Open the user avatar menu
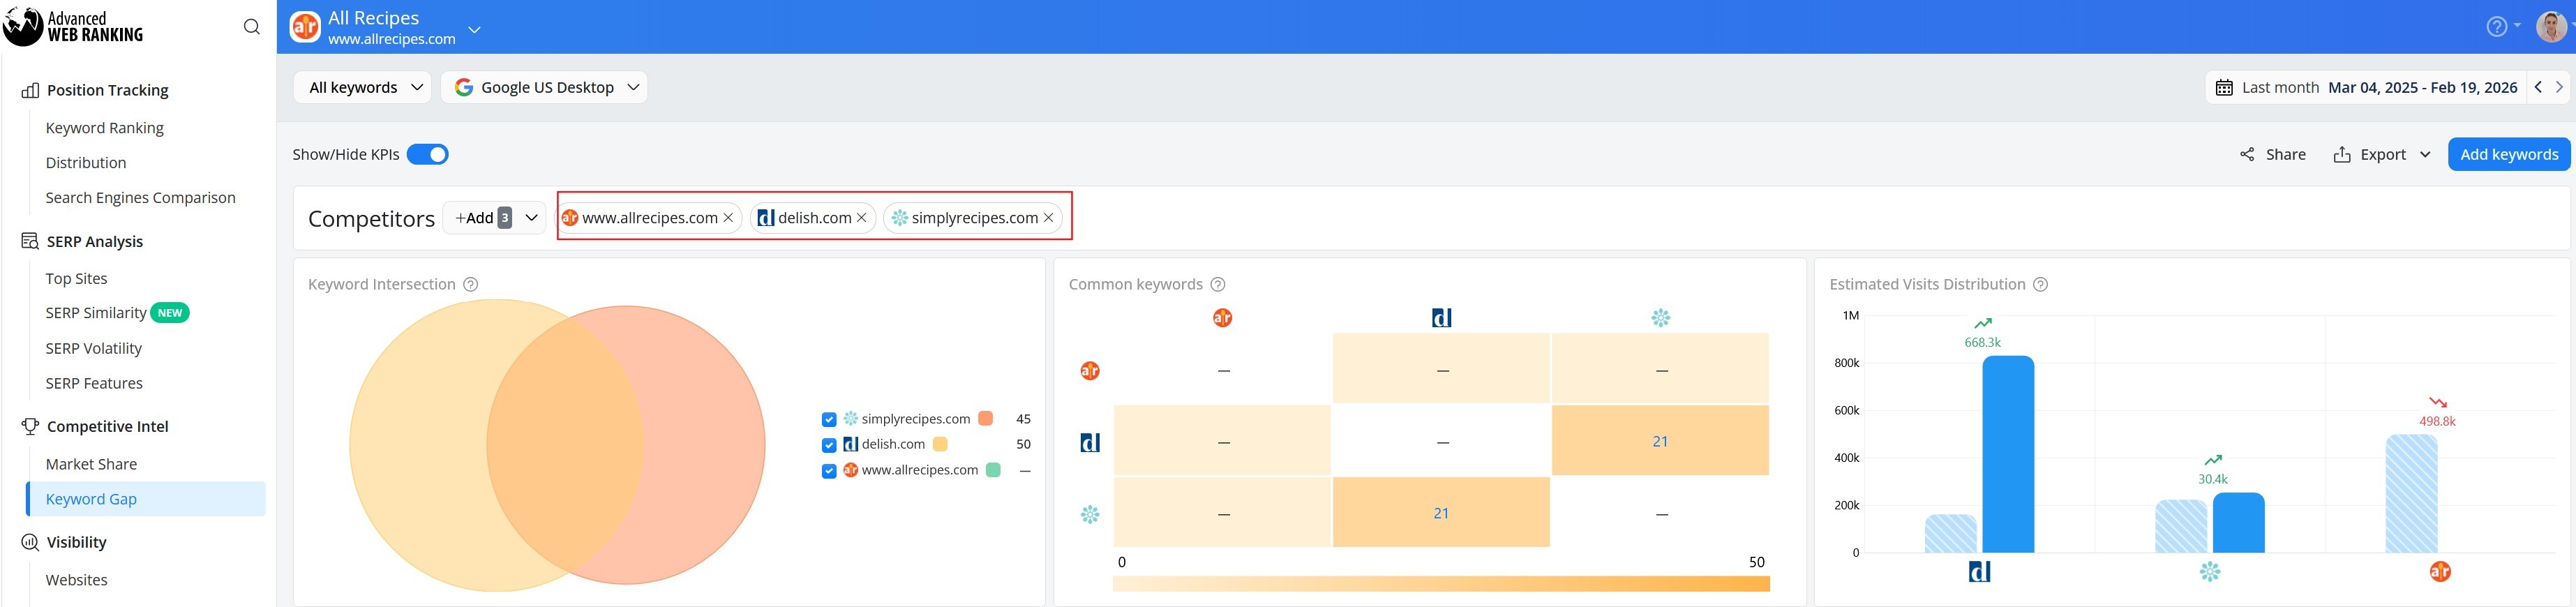This screenshot has width=2576, height=607. [x=2551, y=27]
